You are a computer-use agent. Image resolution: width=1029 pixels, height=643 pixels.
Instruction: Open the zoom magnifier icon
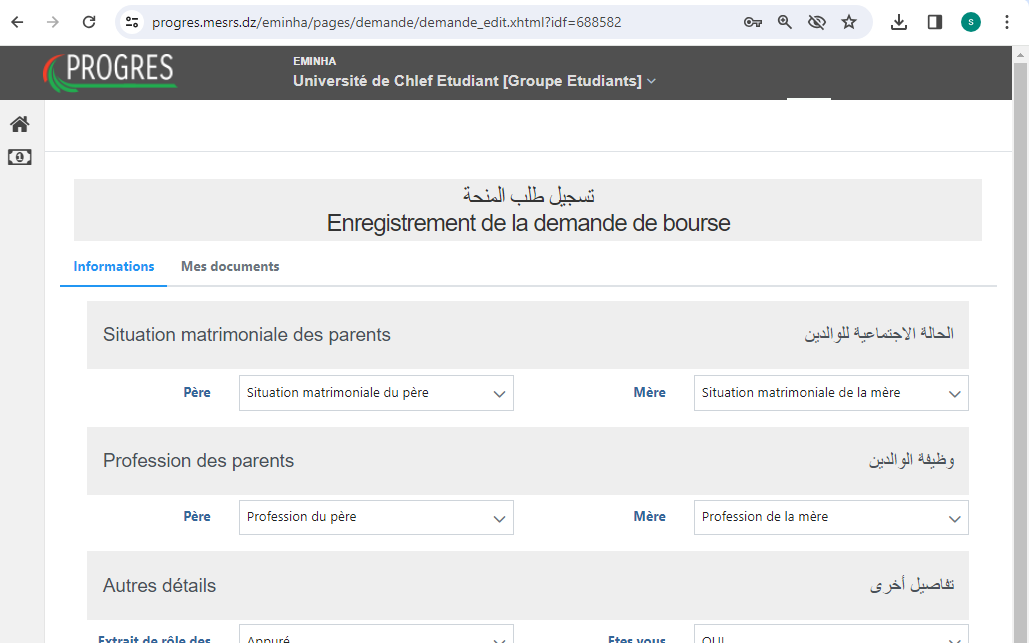point(784,22)
